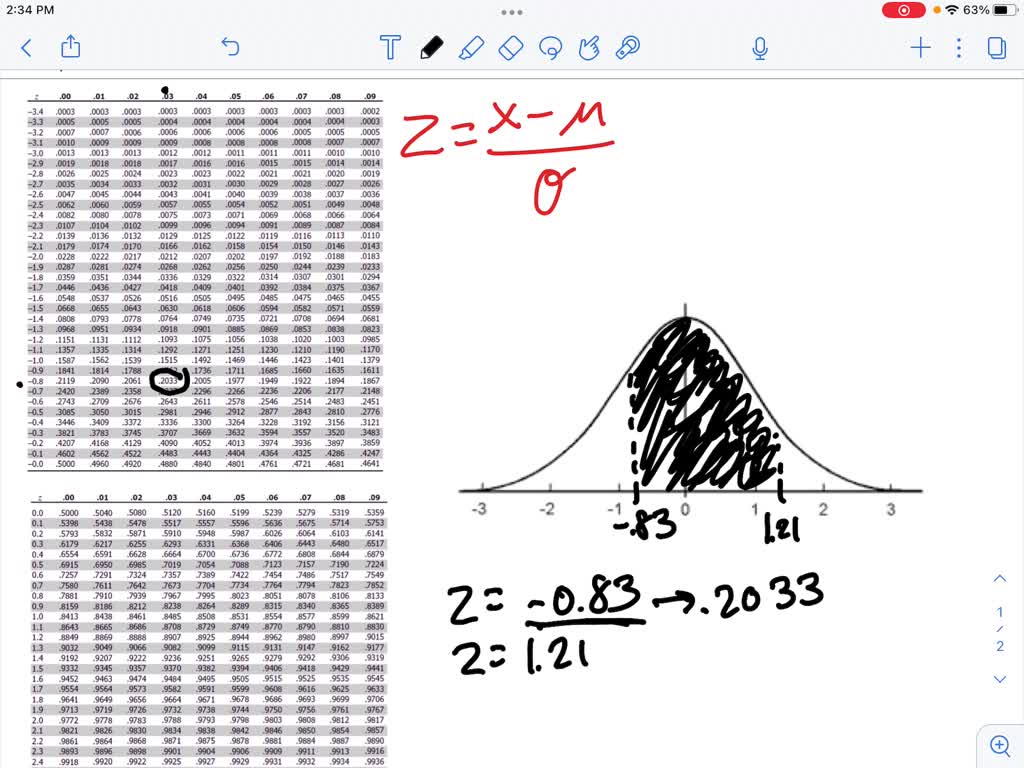Open the three-dot options menu
Screen dimensions: 1024x768
click(x=957, y=47)
